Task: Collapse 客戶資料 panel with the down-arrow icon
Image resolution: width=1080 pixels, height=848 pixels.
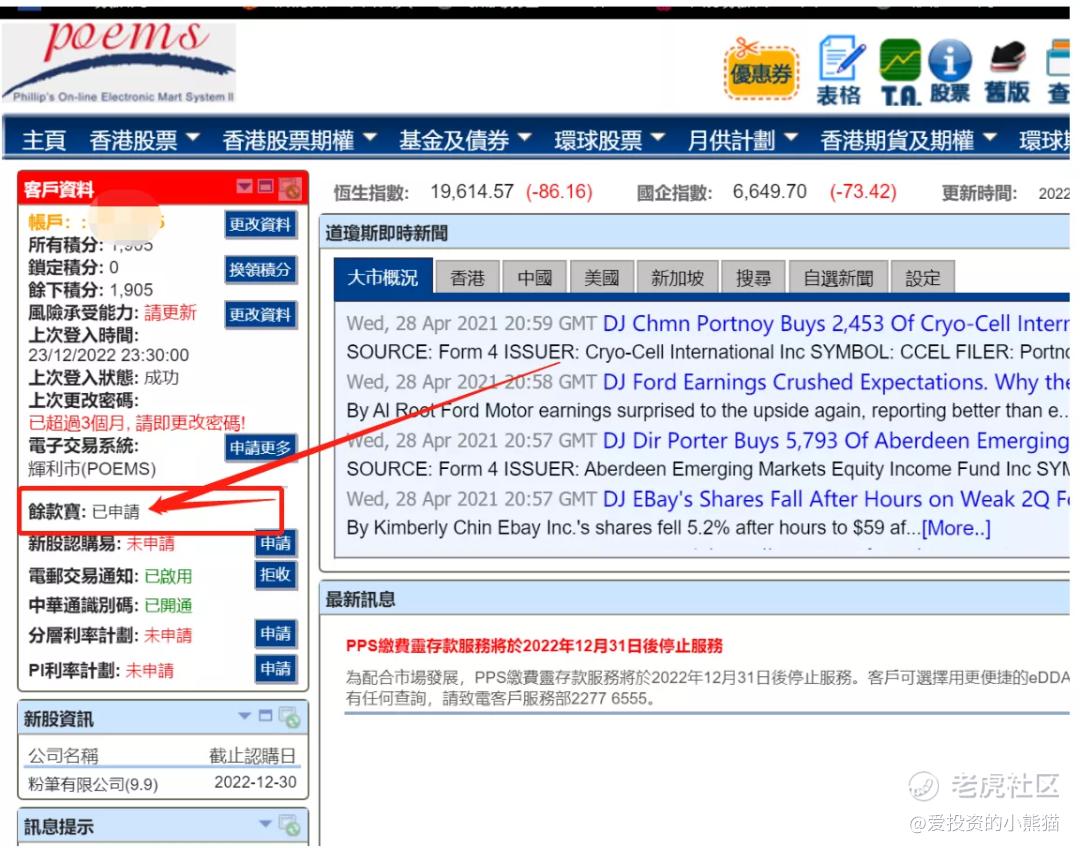Action: coord(245,186)
